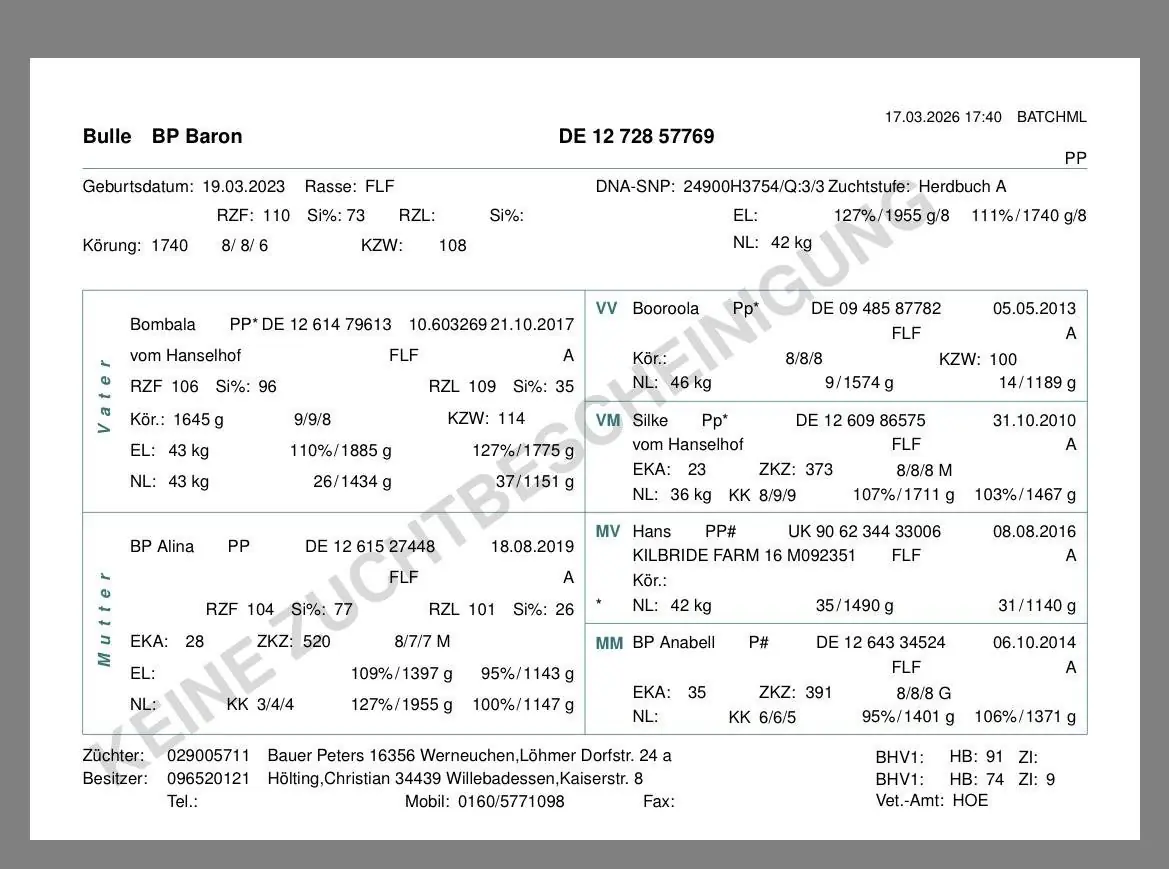Select the Geburtsdatum value 19.03.2023
1169x869 pixels.
[x=243, y=187]
